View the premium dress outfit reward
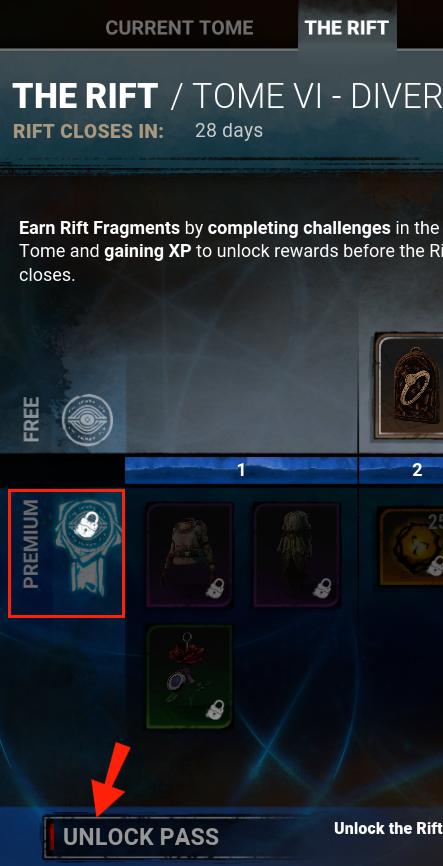The width and height of the screenshot is (443, 866). click(297, 555)
